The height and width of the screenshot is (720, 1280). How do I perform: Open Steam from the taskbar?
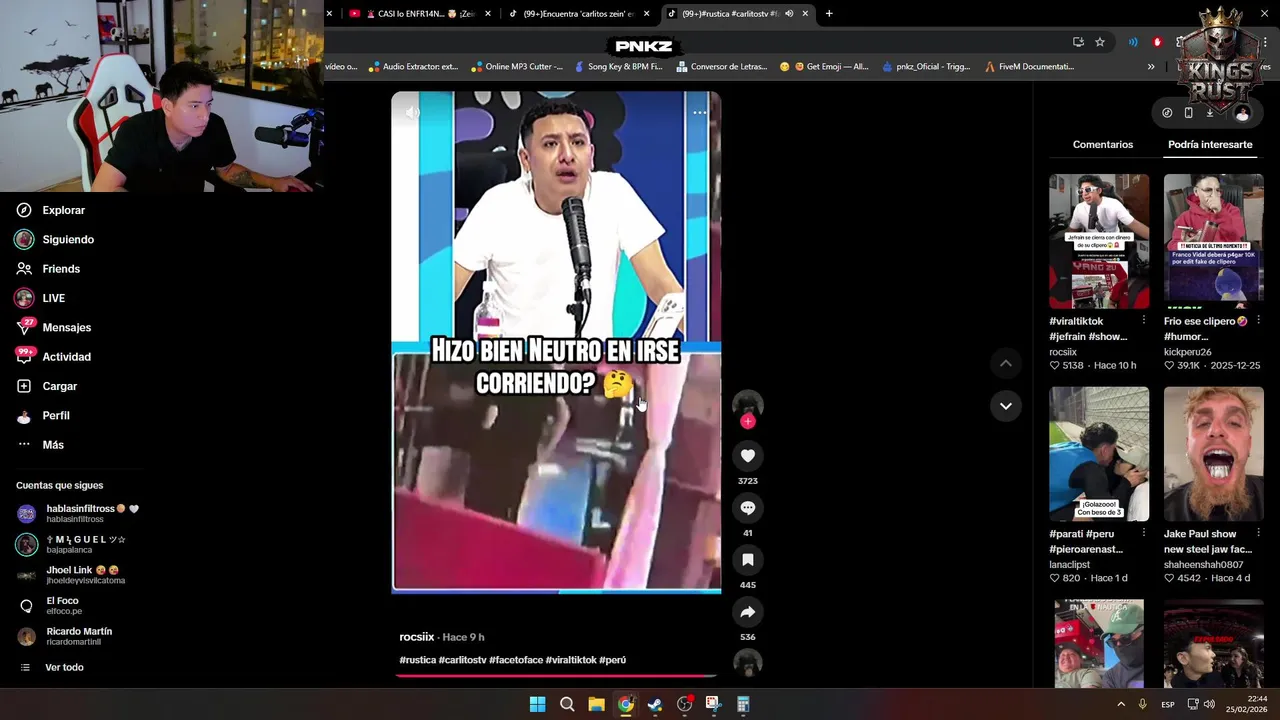point(655,704)
